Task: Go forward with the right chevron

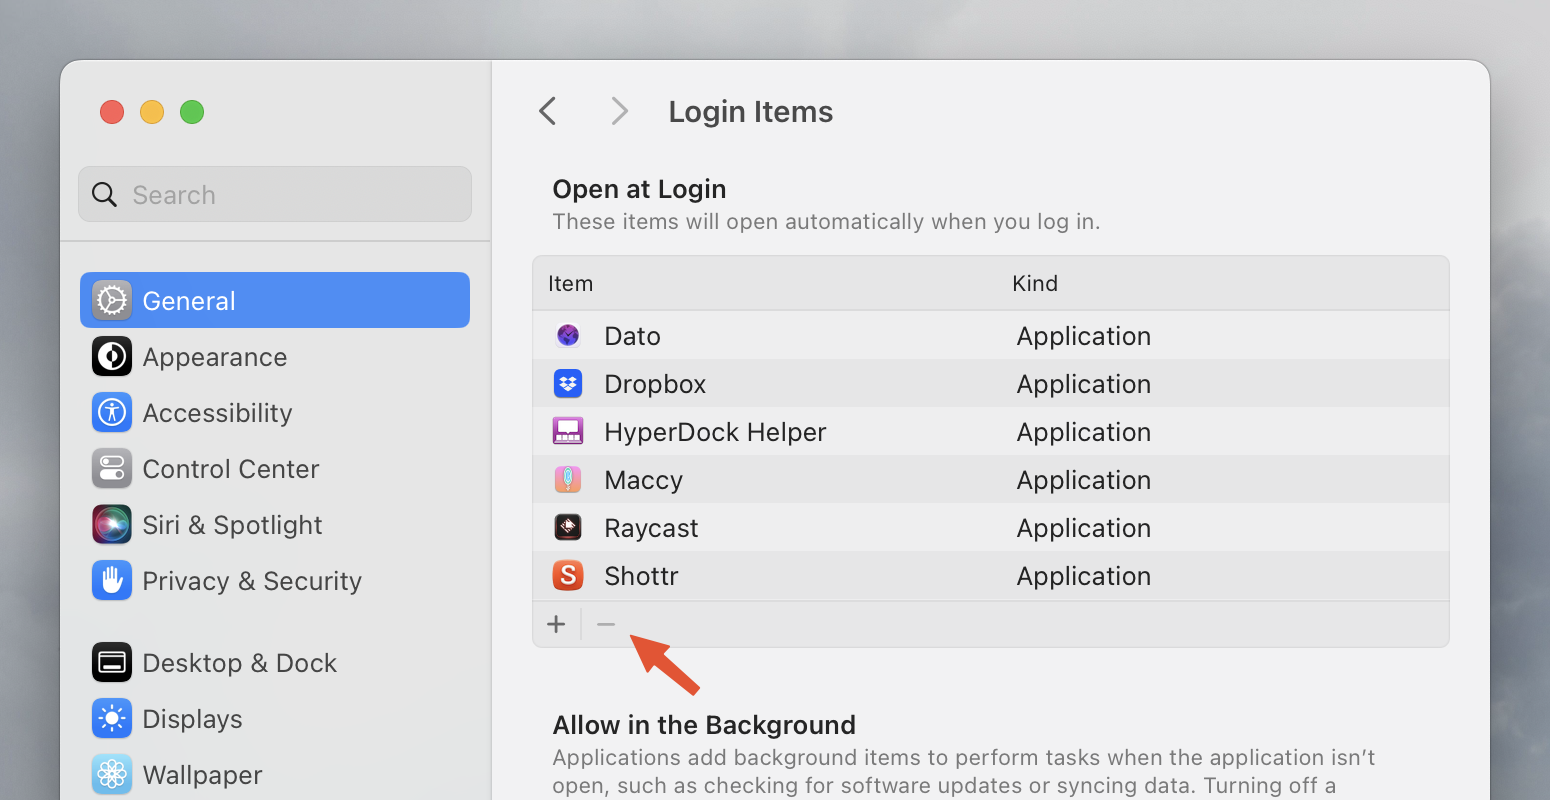Action: tap(620, 111)
